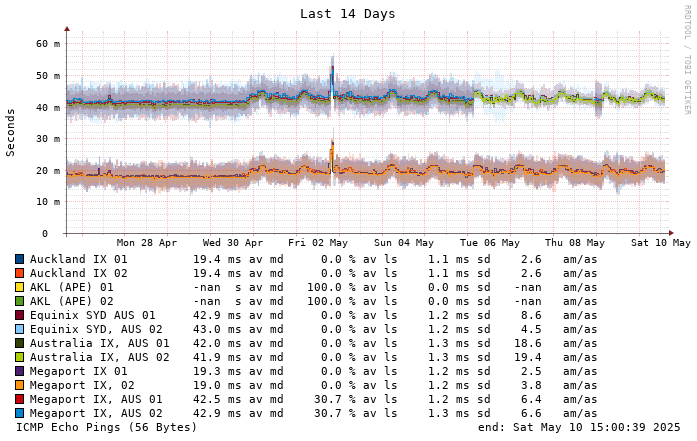Click the Auckland IX 02 orange-red swatch

(20, 273)
